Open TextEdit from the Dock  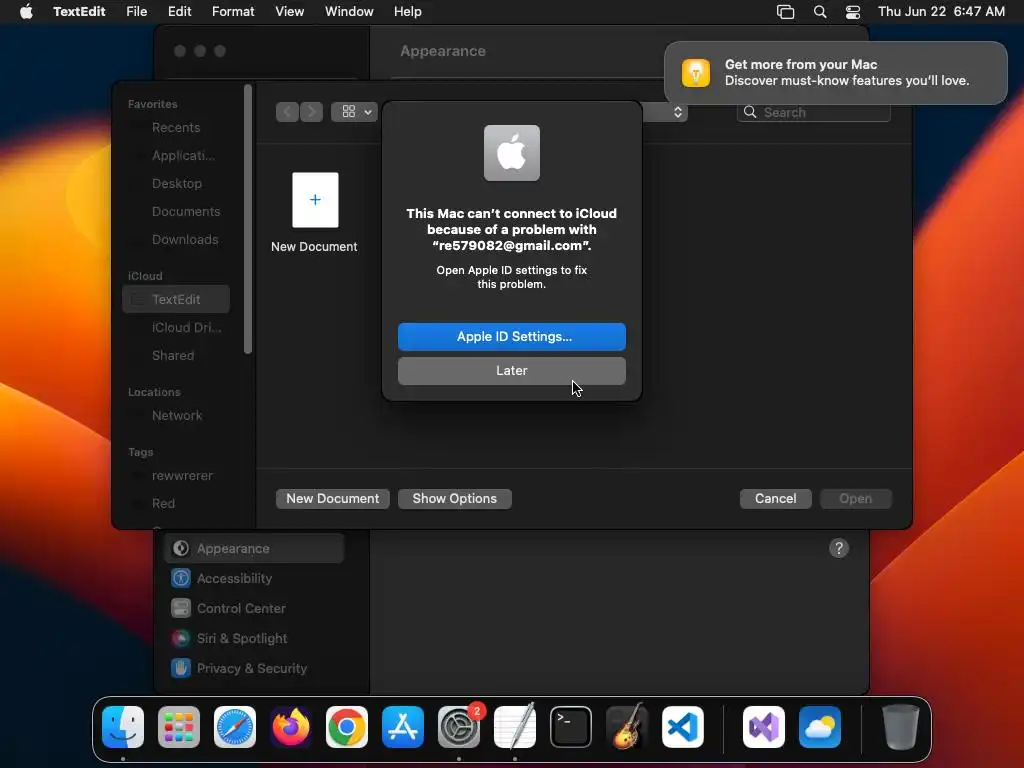515,726
